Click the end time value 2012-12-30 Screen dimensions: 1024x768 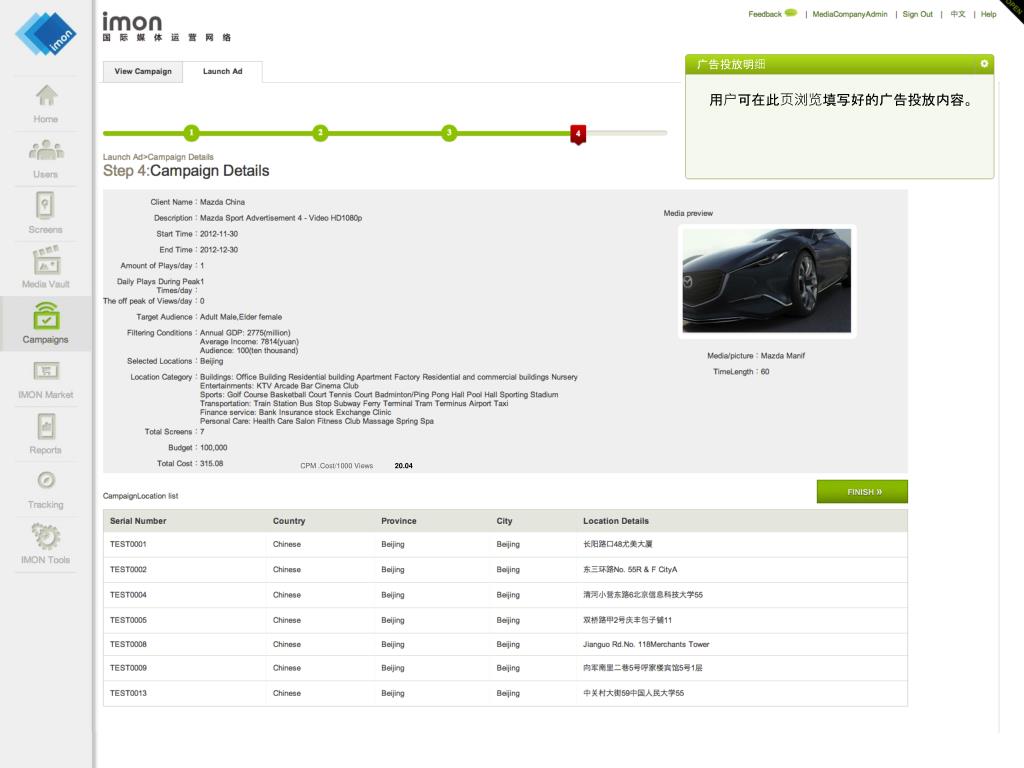(x=219, y=250)
